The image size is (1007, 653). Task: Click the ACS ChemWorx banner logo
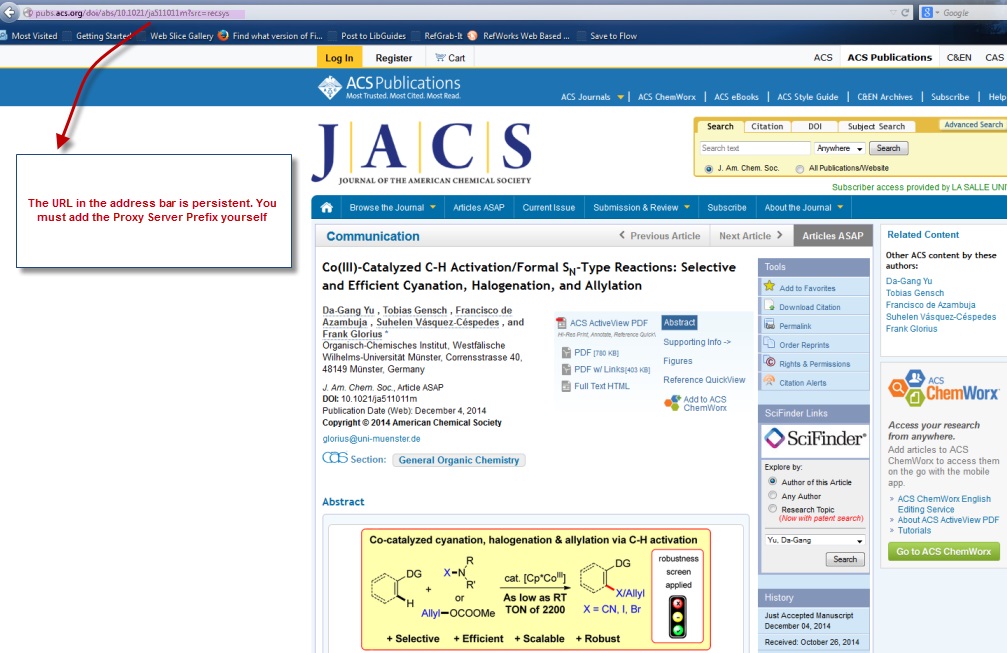coord(943,388)
